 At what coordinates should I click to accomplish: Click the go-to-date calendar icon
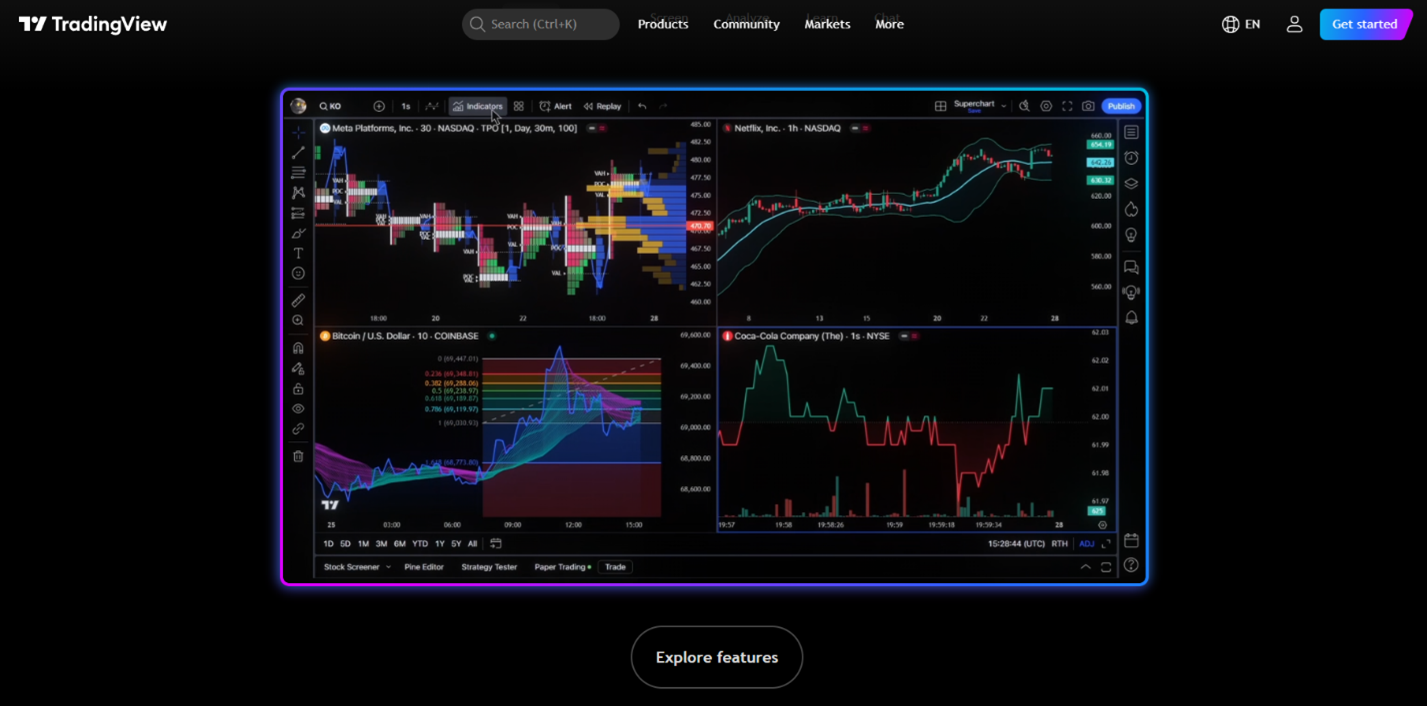point(496,544)
